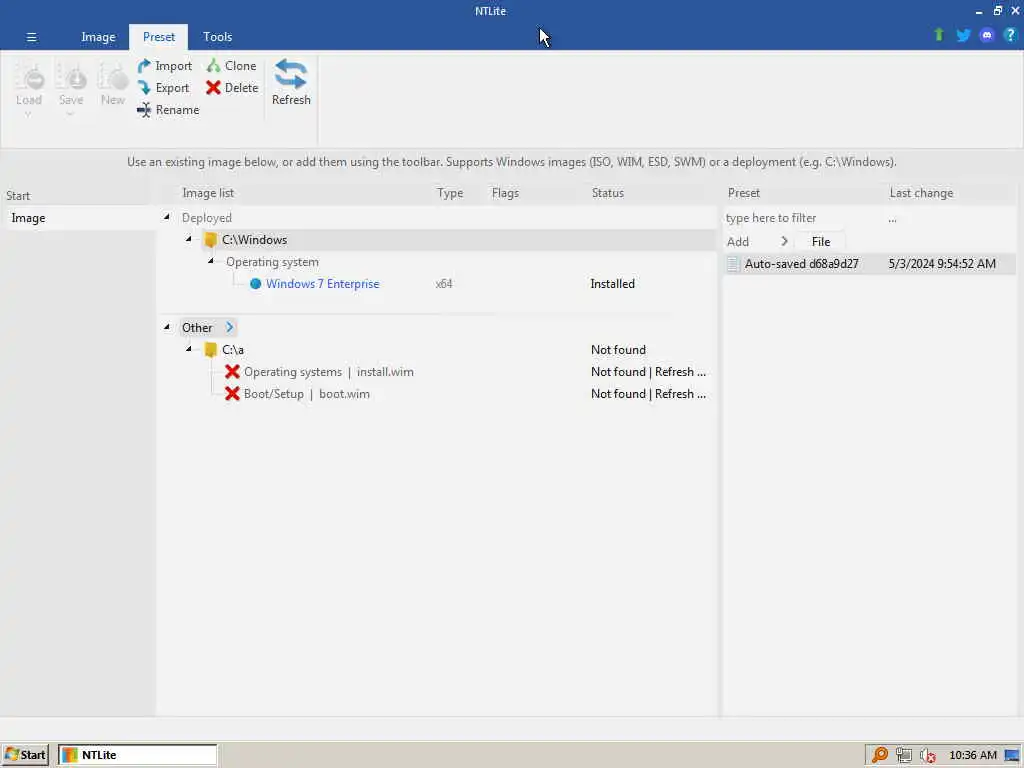Open the Windows Start button
This screenshot has height=768, width=1024.
tap(25, 755)
